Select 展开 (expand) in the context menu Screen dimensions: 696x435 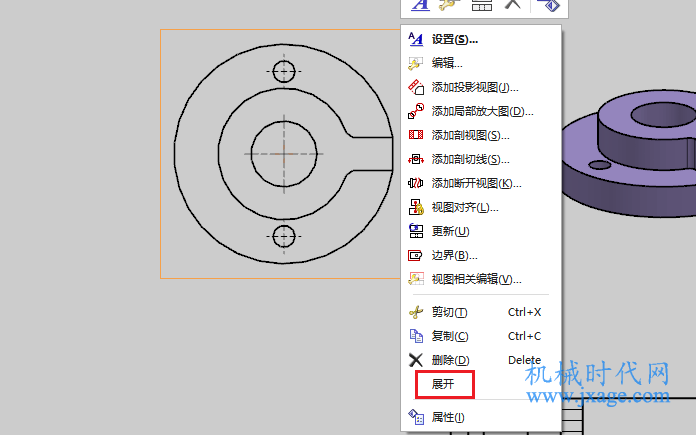(481, 384)
